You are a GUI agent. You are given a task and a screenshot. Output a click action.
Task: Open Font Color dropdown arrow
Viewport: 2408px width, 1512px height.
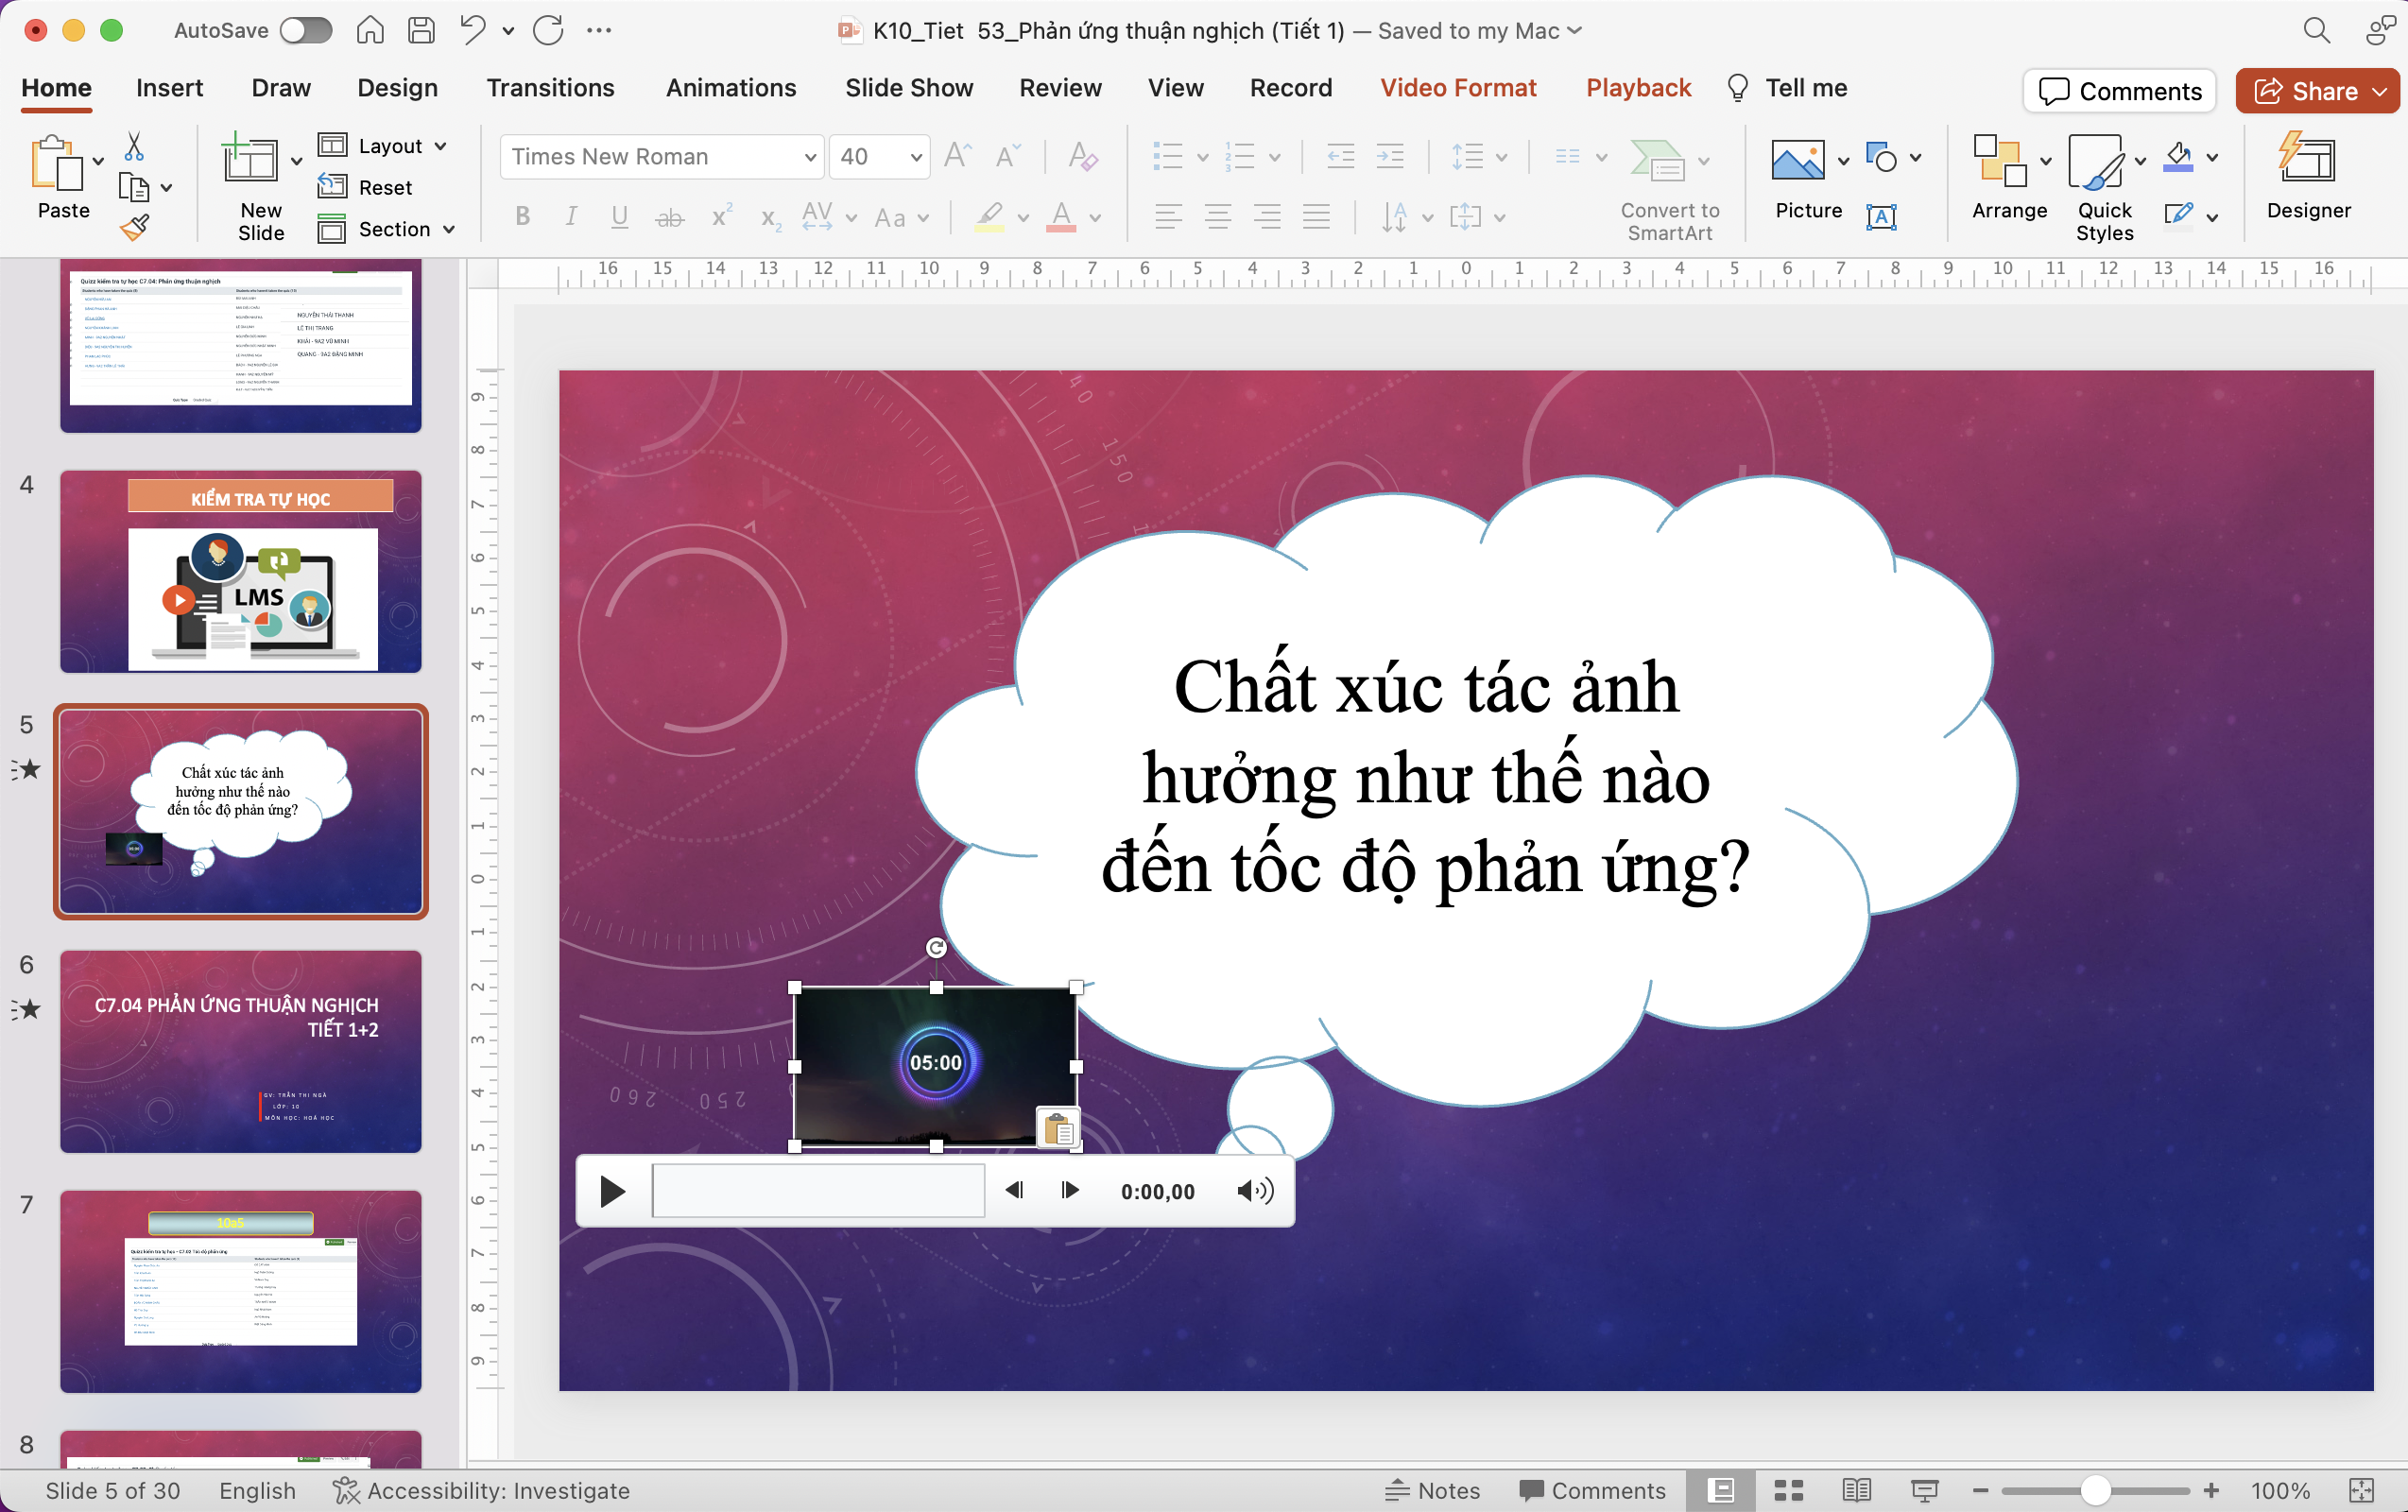[1096, 217]
